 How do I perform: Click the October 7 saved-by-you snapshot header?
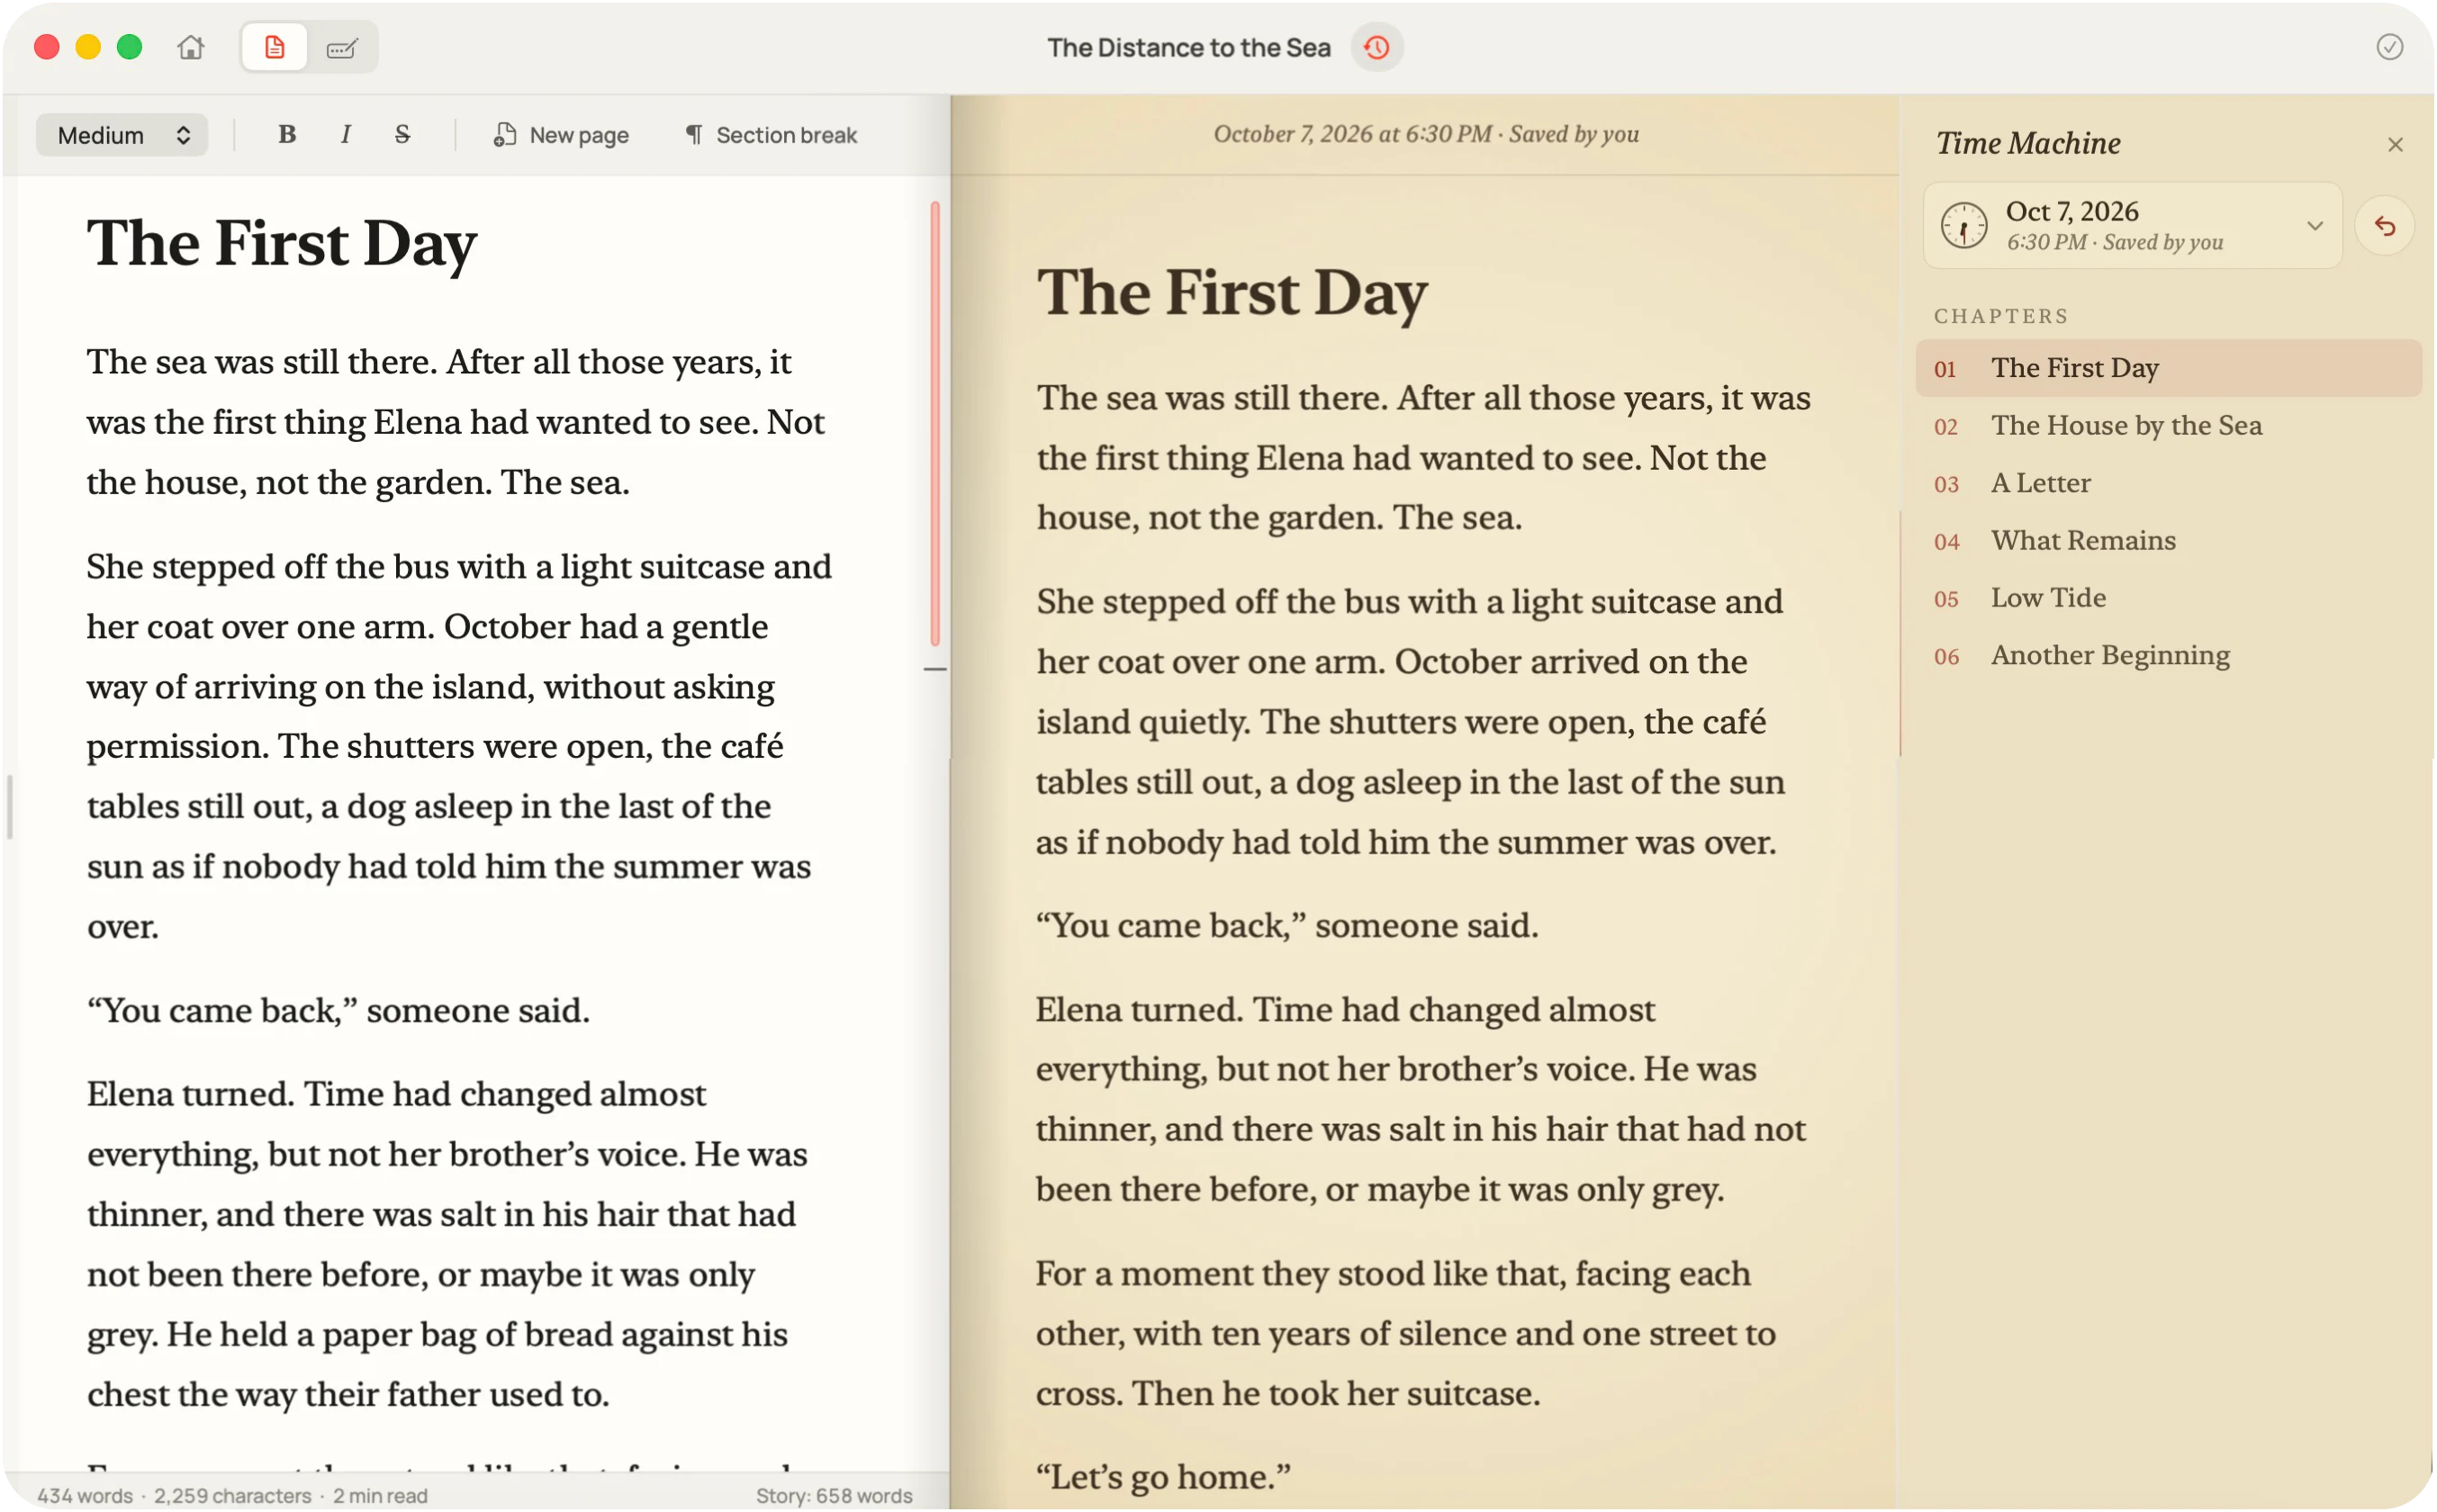pos(1425,134)
